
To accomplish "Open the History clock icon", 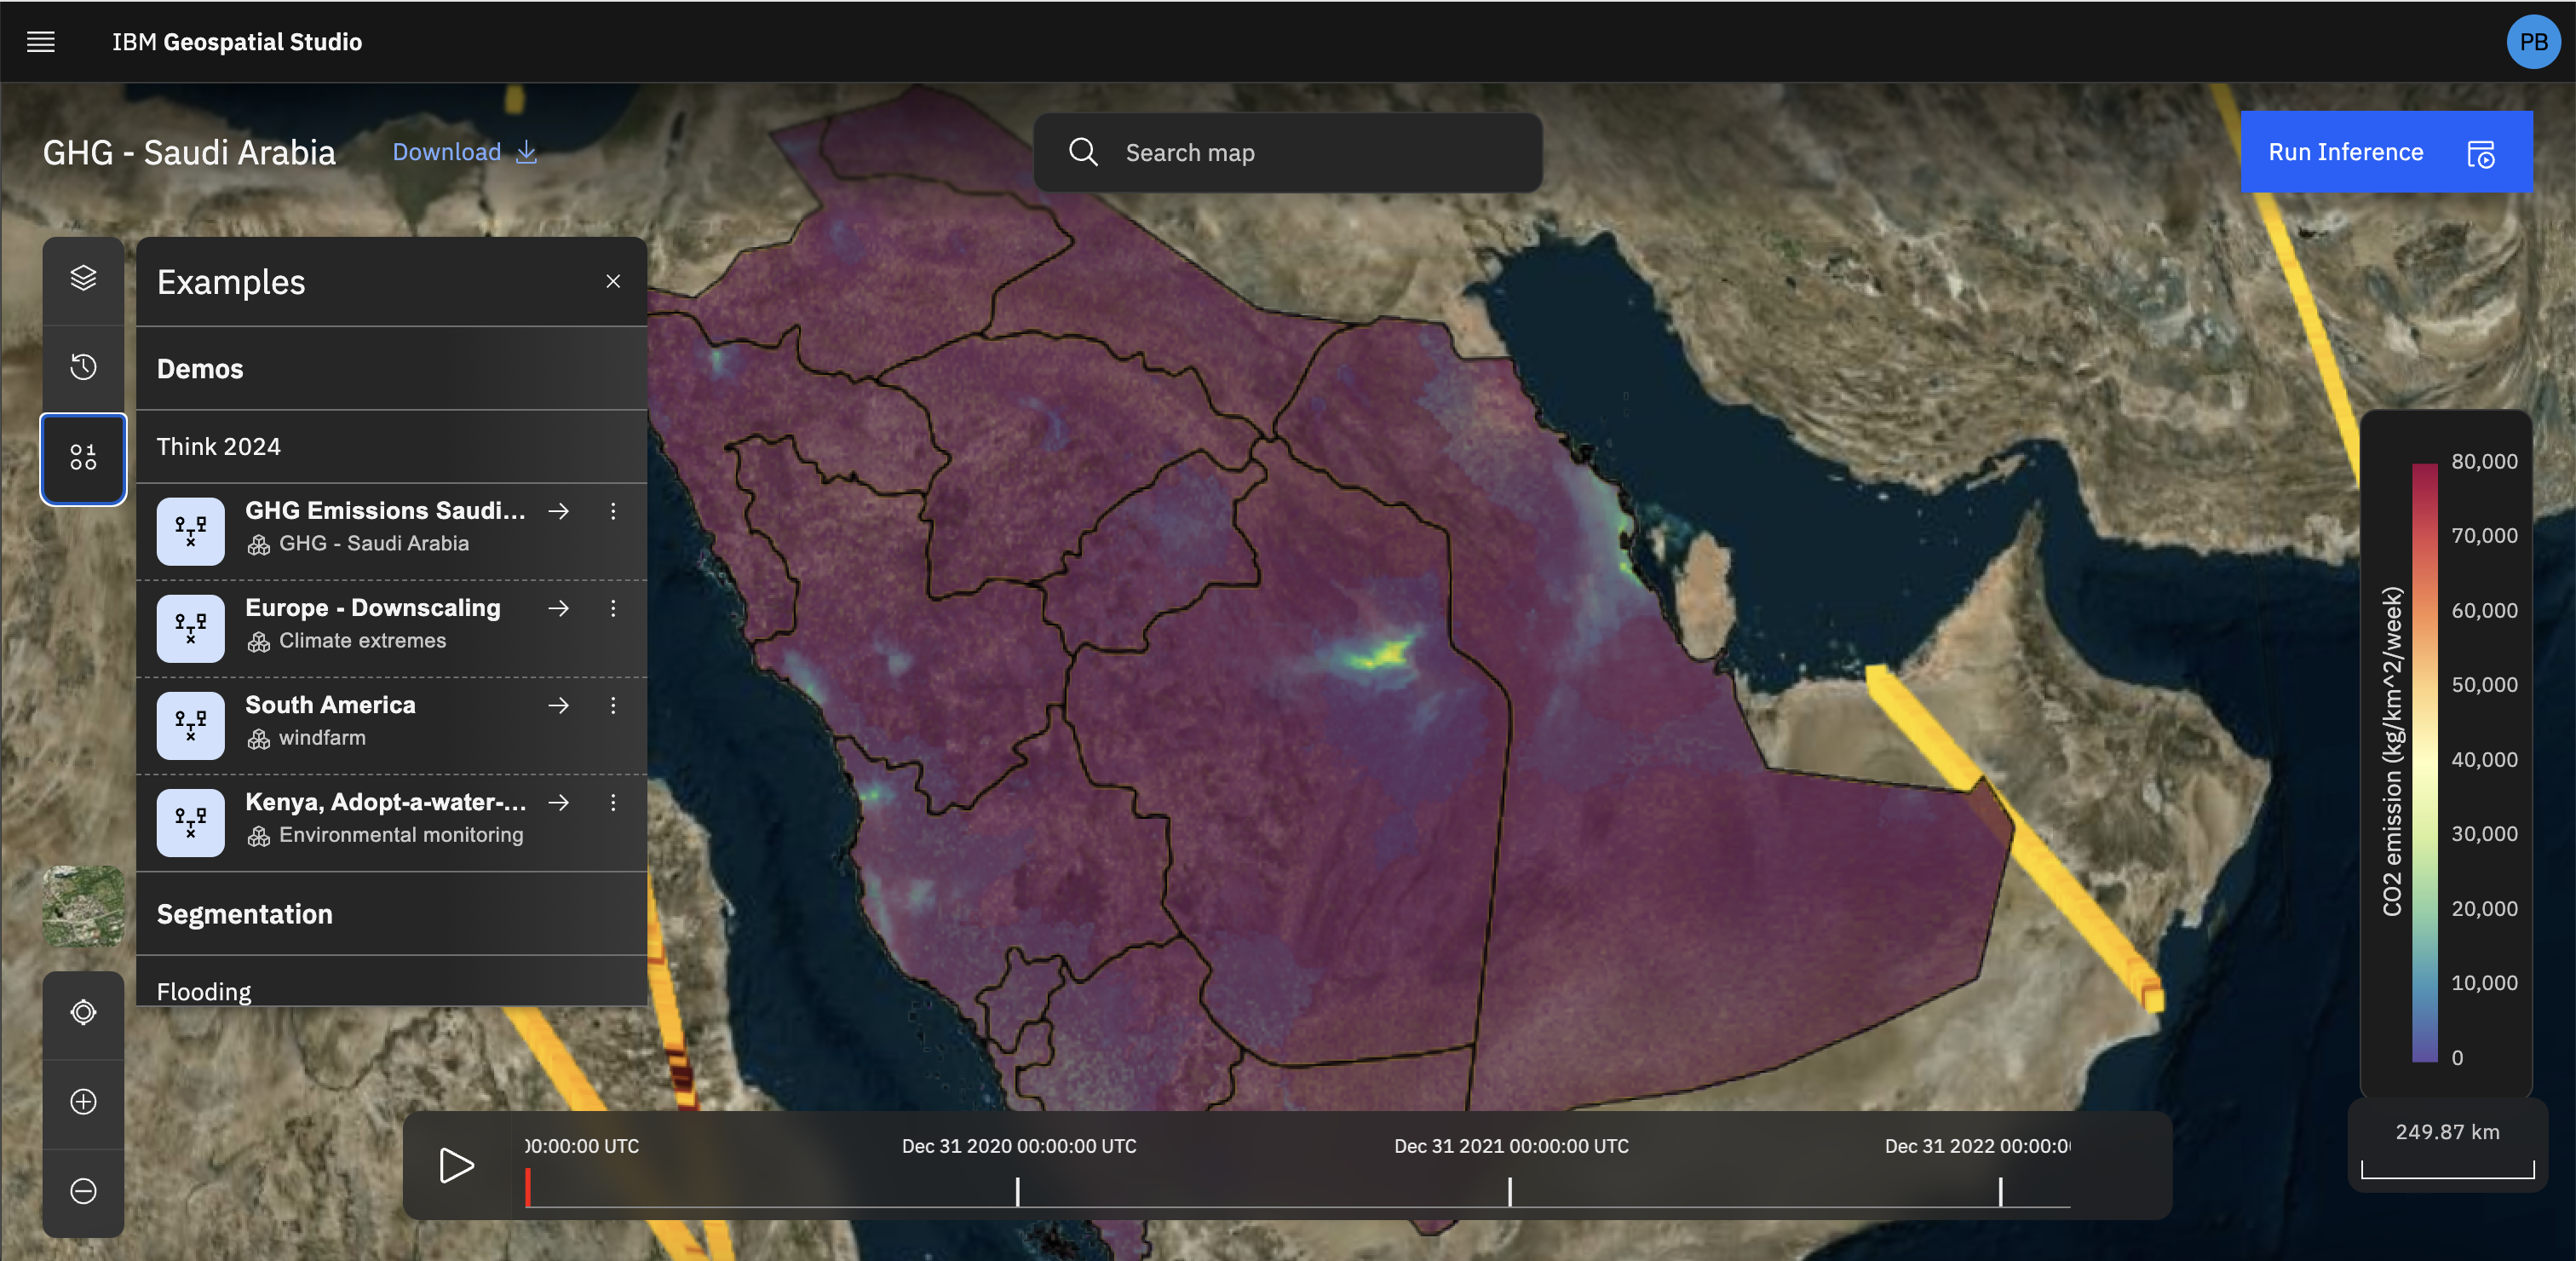I will click(x=83, y=367).
